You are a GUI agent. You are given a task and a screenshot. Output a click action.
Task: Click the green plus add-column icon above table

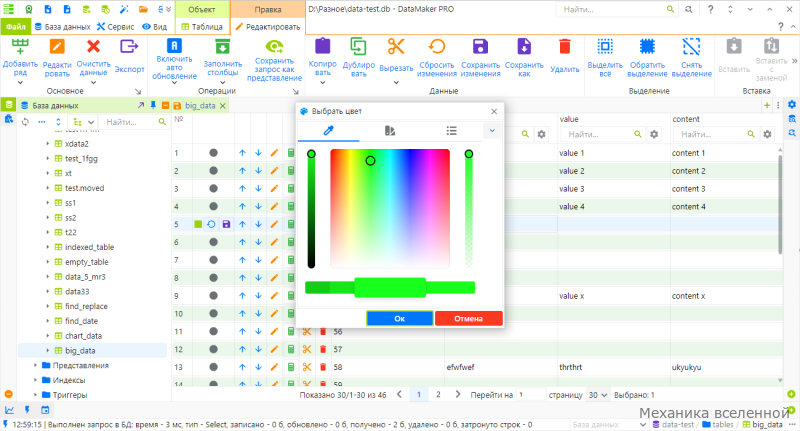767,105
